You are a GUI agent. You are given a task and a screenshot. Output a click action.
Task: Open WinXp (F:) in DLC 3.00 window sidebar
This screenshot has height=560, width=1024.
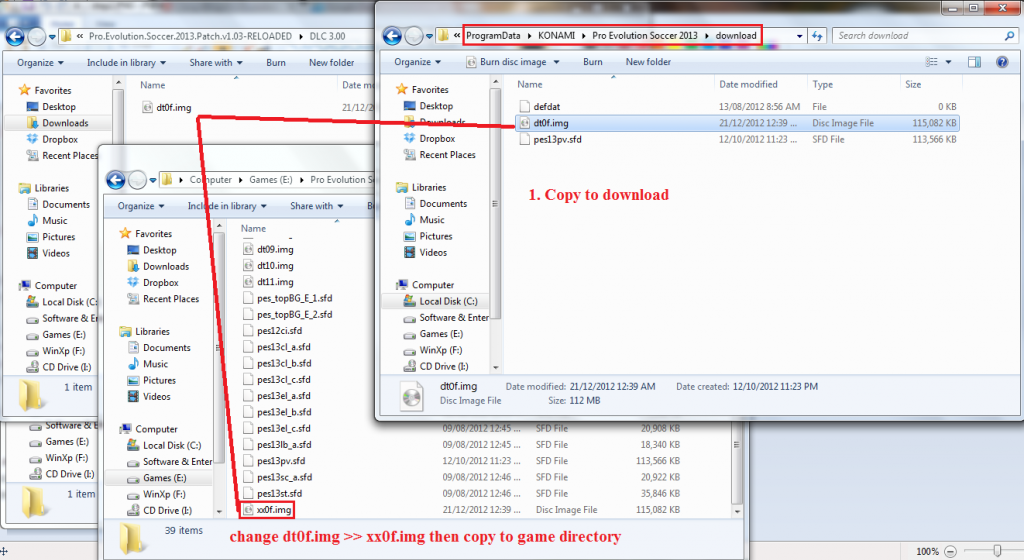coord(56,350)
